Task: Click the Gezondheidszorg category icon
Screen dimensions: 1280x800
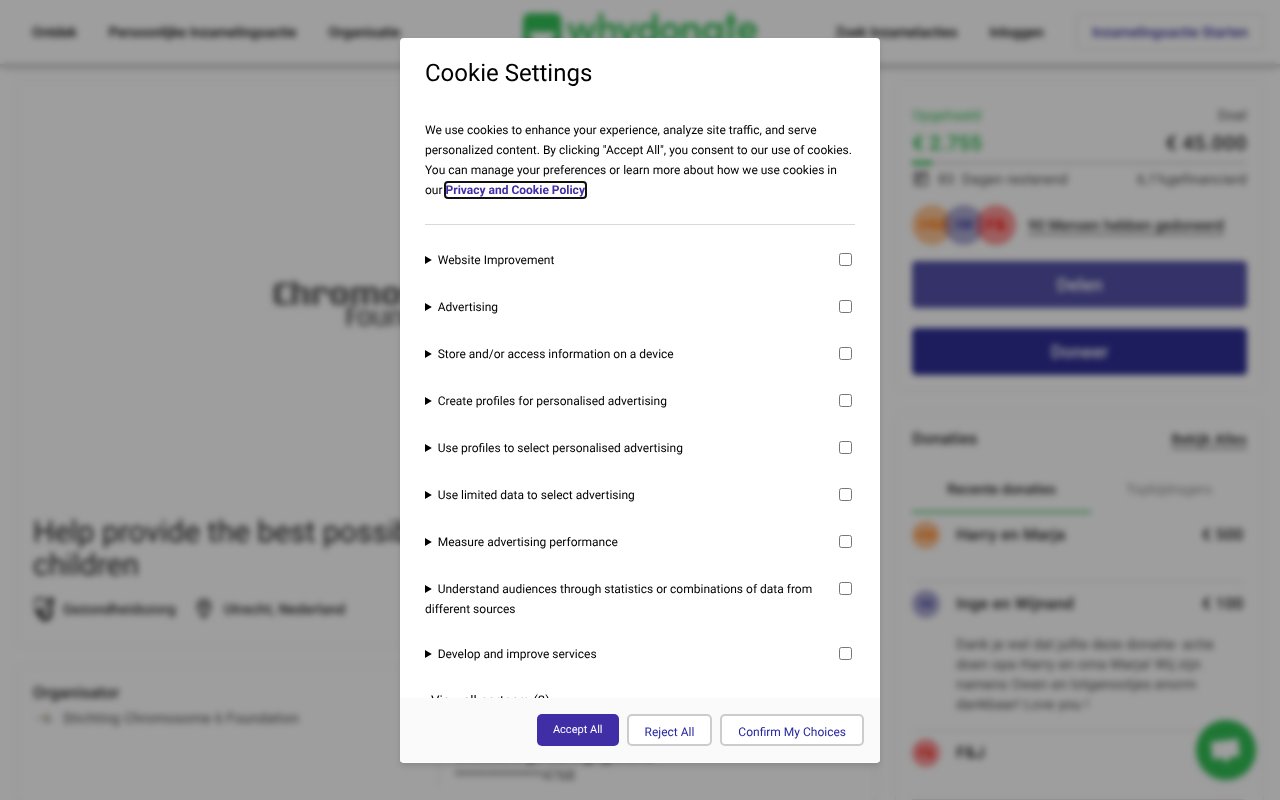Action: pyautogui.click(x=45, y=609)
